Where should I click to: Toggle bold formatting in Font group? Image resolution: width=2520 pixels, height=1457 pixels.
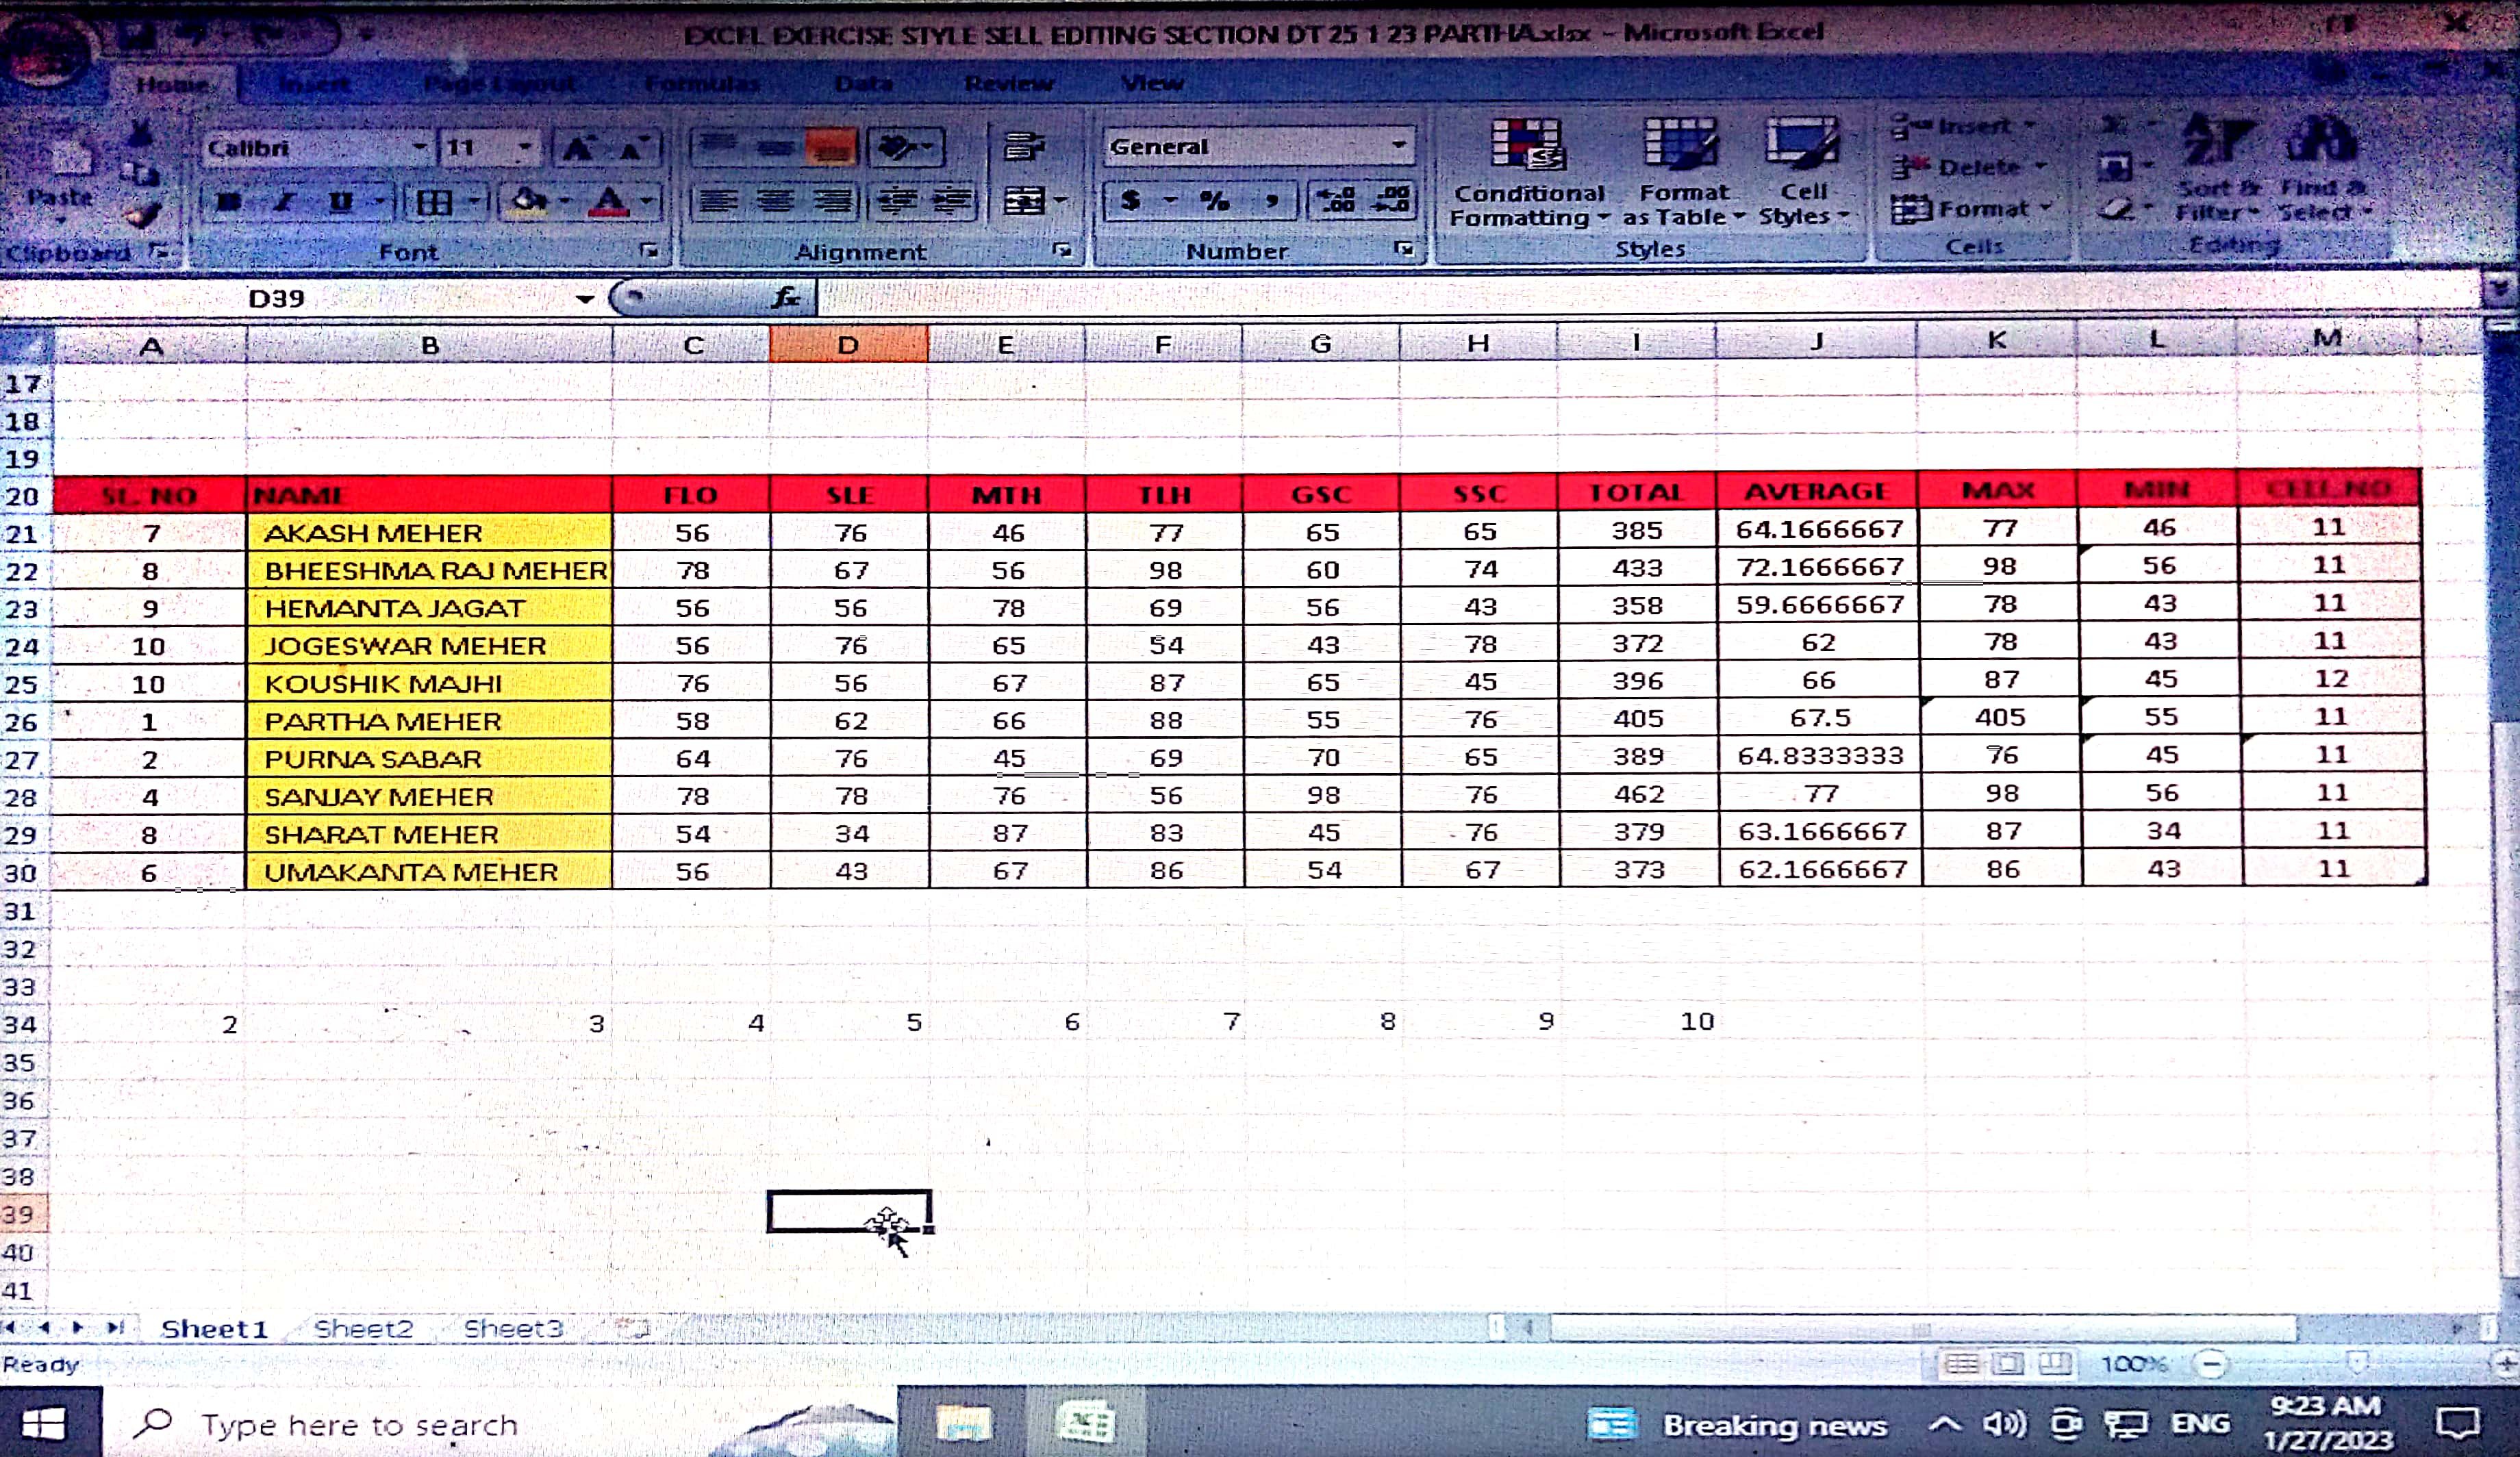click(x=229, y=202)
